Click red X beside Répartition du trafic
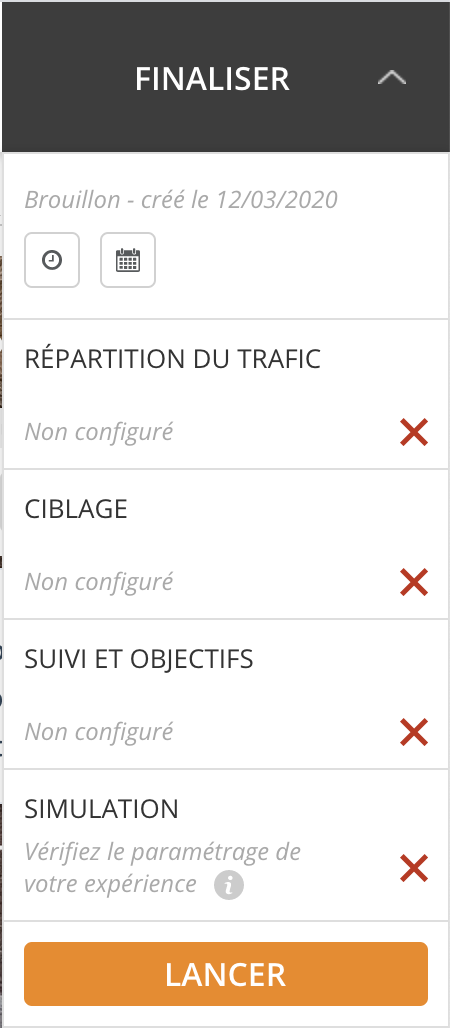The width and height of the screenshot is (450, 1028). [x=414, y=433]
